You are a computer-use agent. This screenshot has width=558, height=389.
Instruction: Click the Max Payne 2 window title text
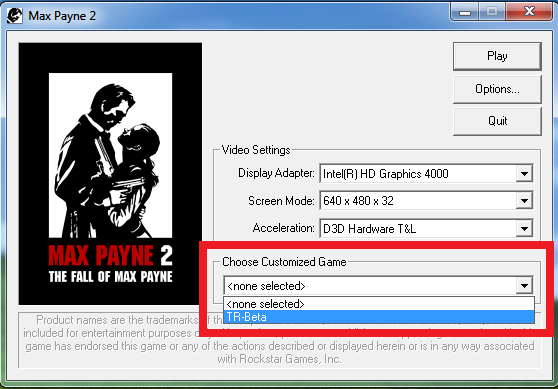tap(62, 16)
